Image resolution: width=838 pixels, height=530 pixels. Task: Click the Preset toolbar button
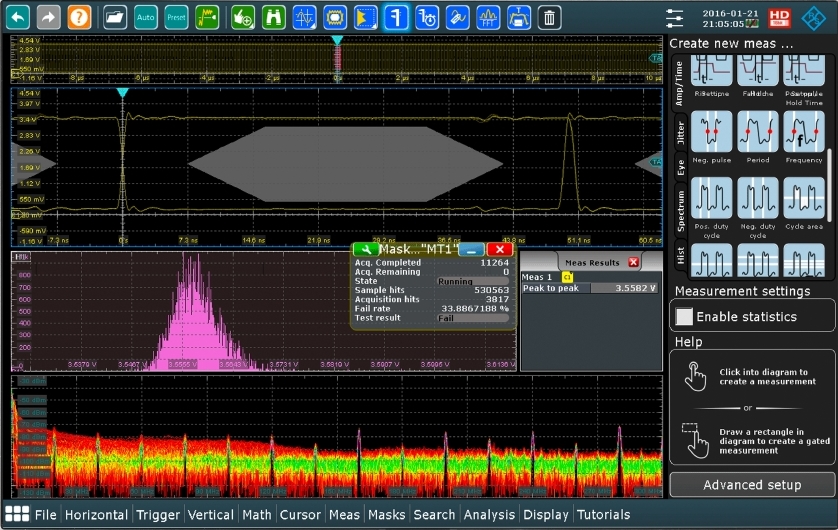(x=176, y=17)
